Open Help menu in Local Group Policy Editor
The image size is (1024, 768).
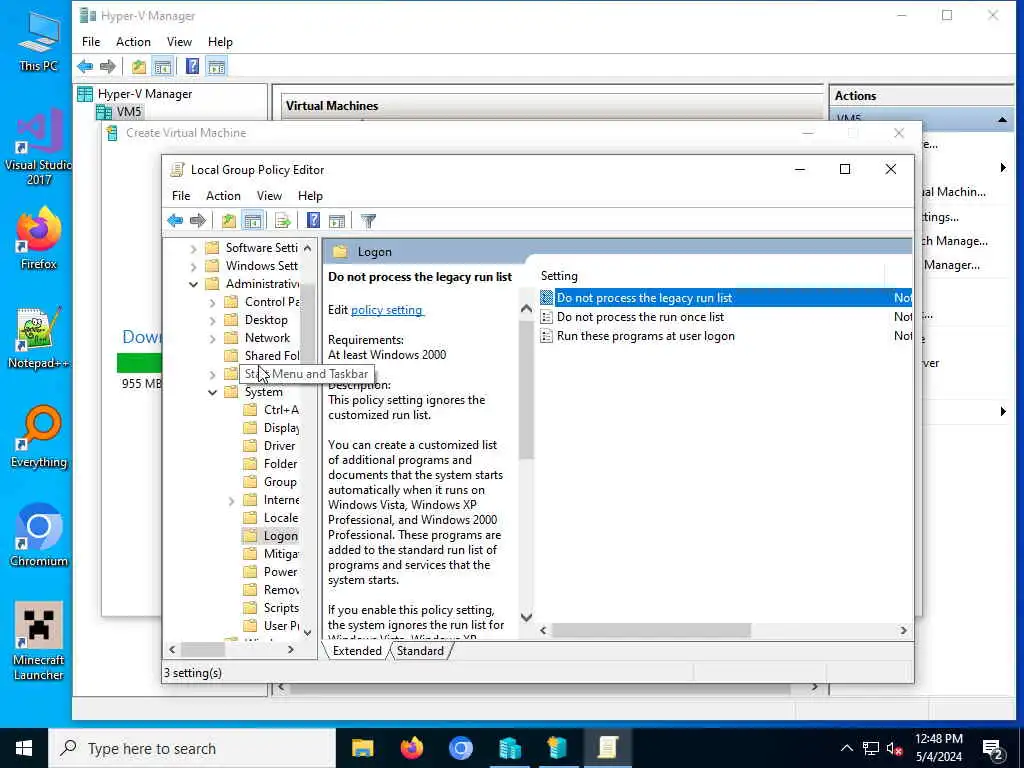(310, 196)
